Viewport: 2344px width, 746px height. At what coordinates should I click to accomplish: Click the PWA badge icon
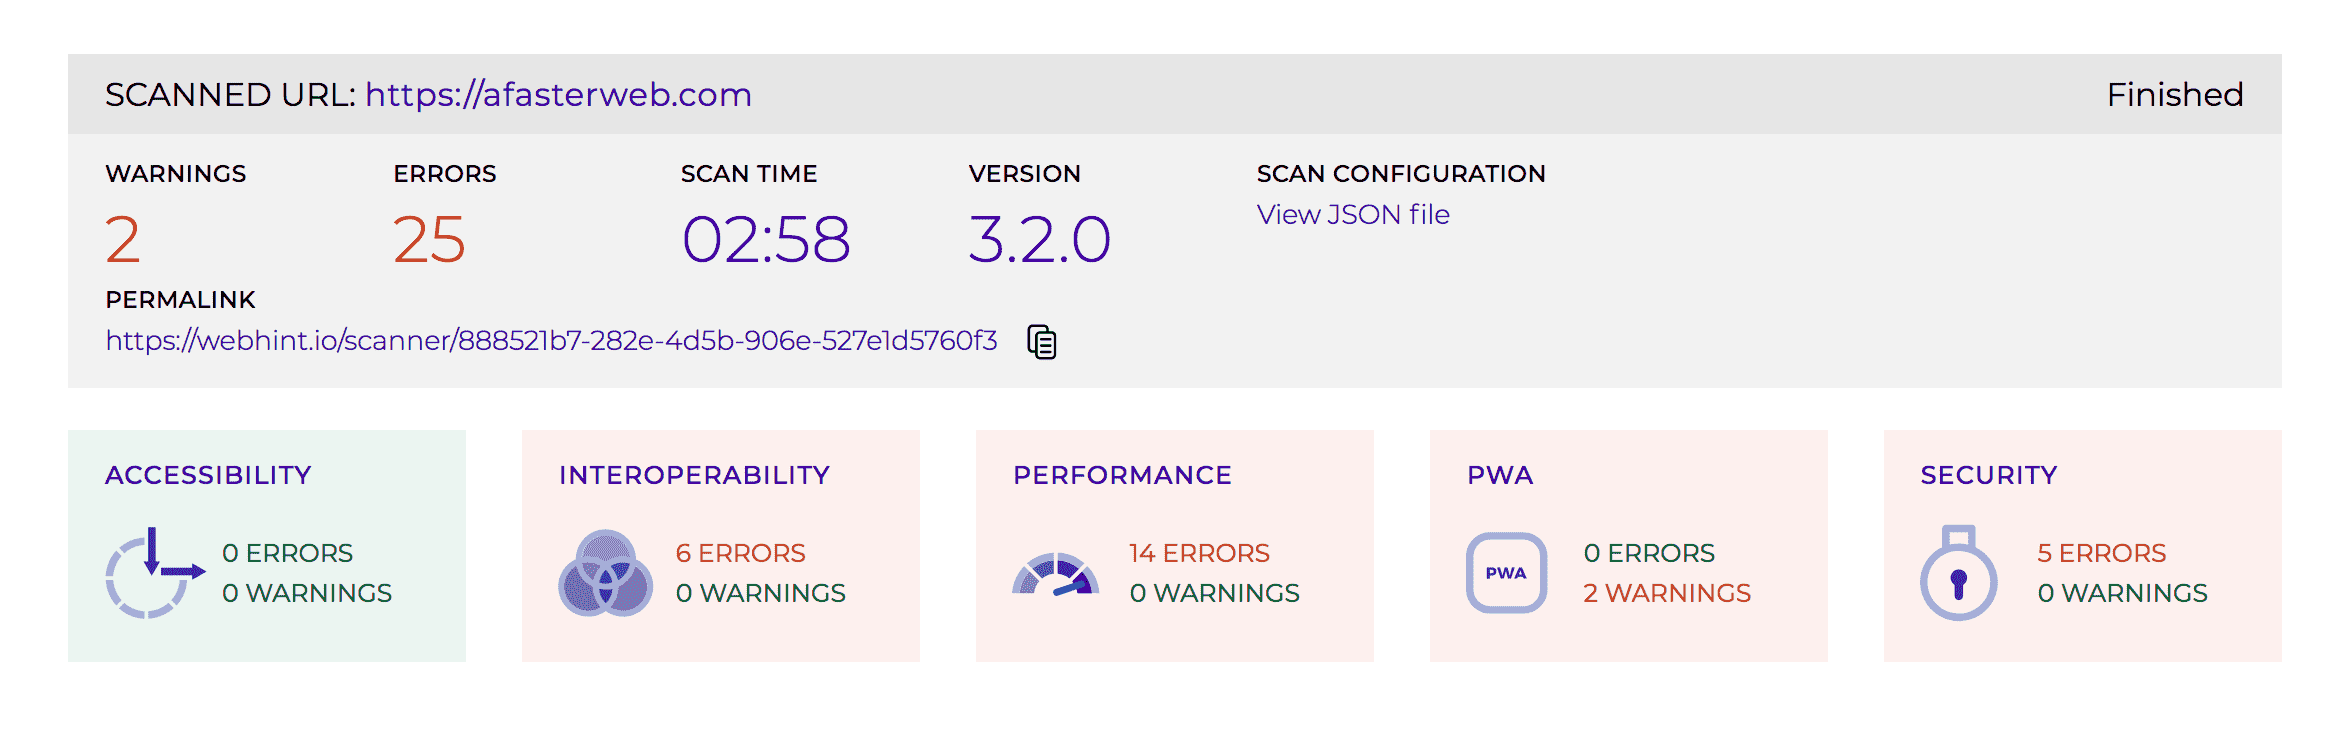pos(1506,573)
